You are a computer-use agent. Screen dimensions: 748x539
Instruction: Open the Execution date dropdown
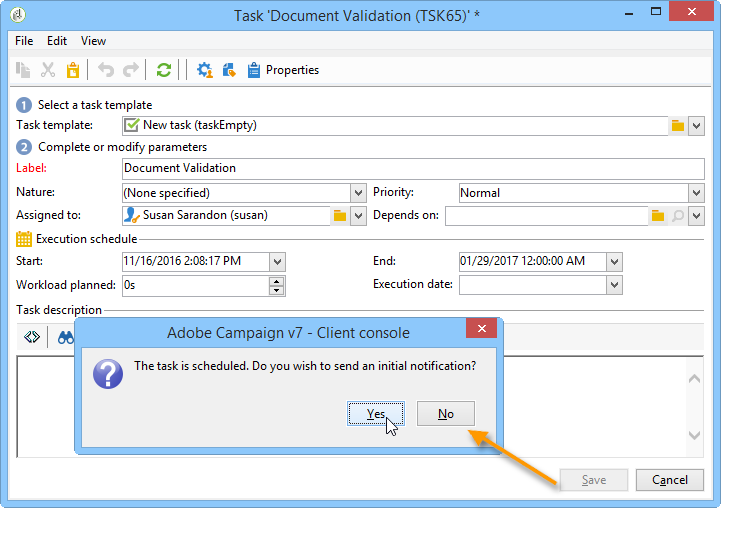pos(614,285)
